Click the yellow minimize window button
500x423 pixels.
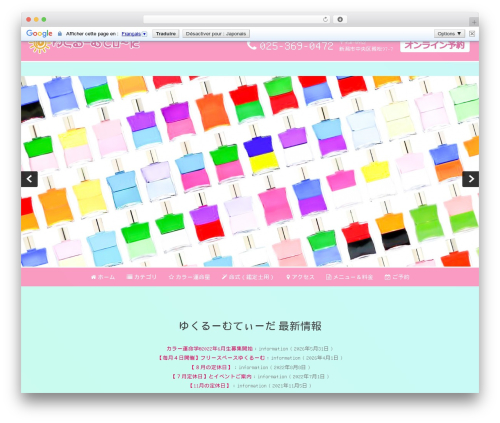pos(36,20)
